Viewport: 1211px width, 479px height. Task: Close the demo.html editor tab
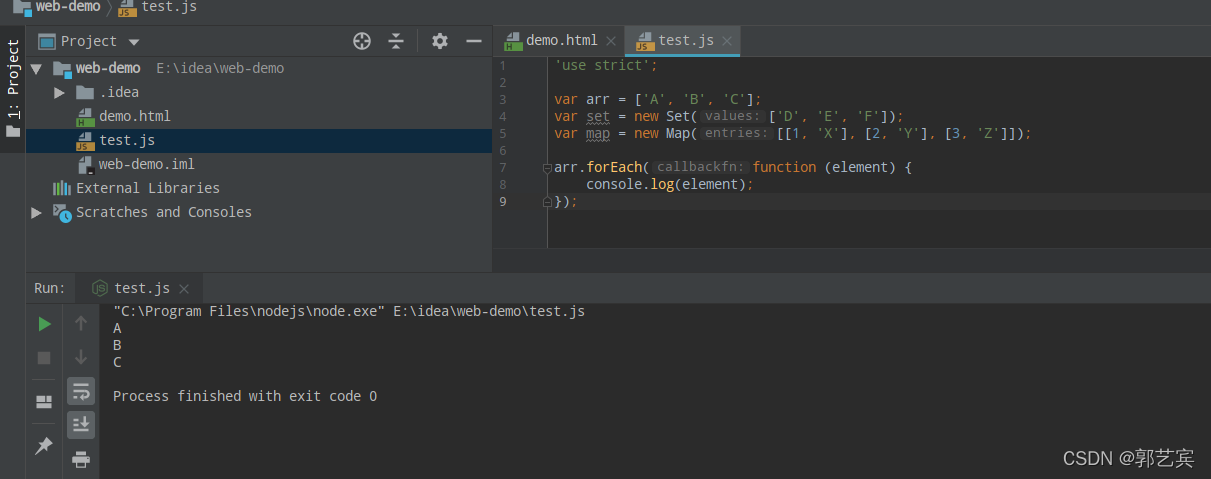pos(610,41)
